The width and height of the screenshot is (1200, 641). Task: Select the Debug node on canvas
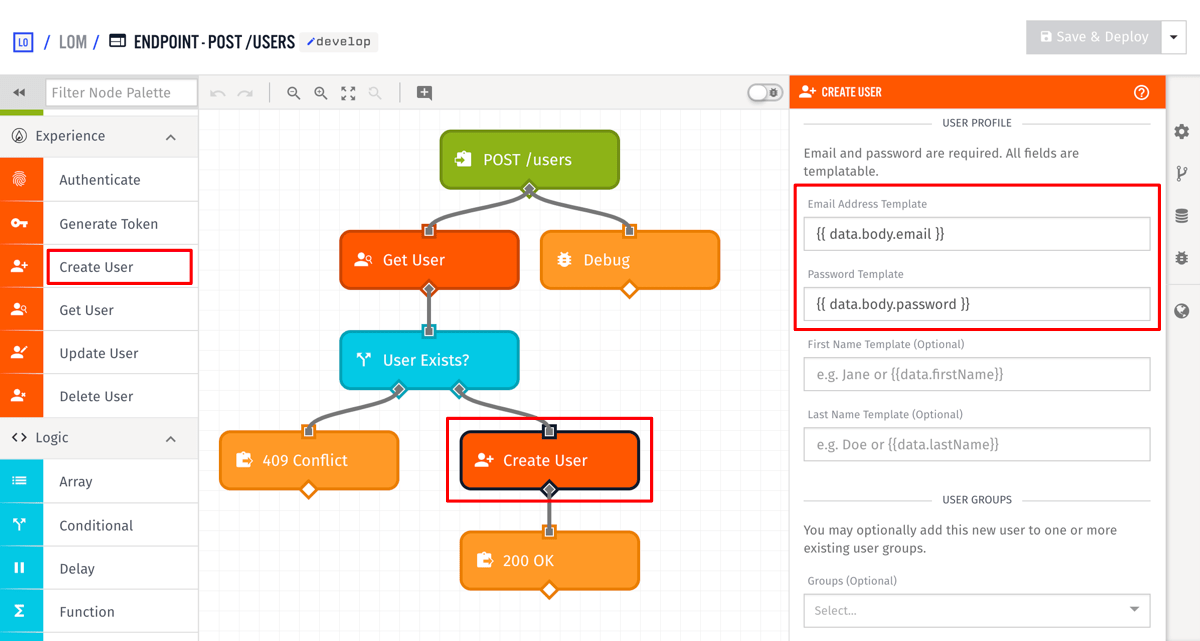(630, 260)
